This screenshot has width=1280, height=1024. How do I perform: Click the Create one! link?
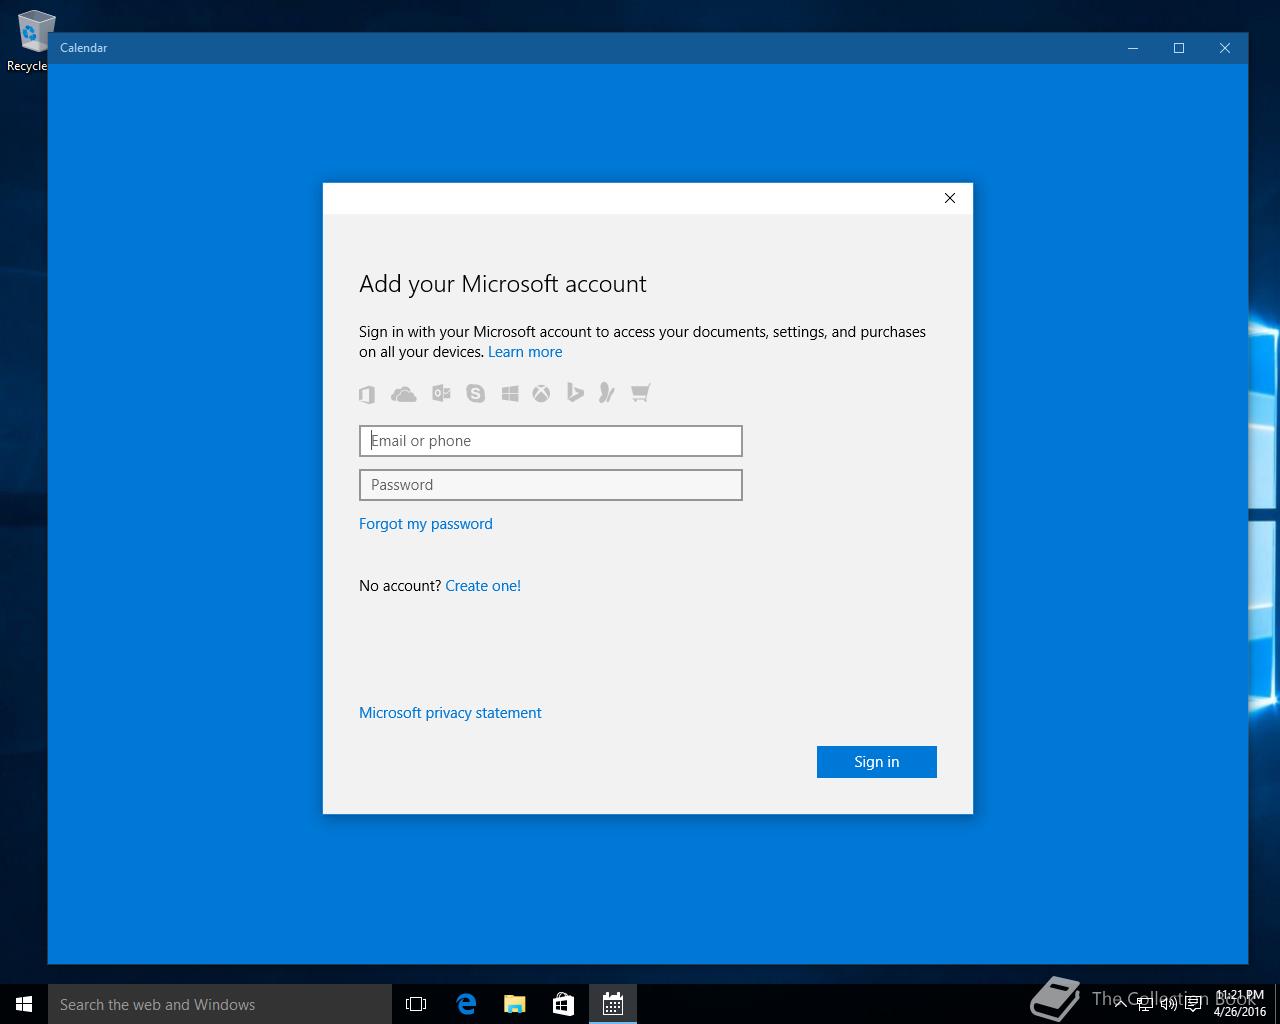click(483, 586)
